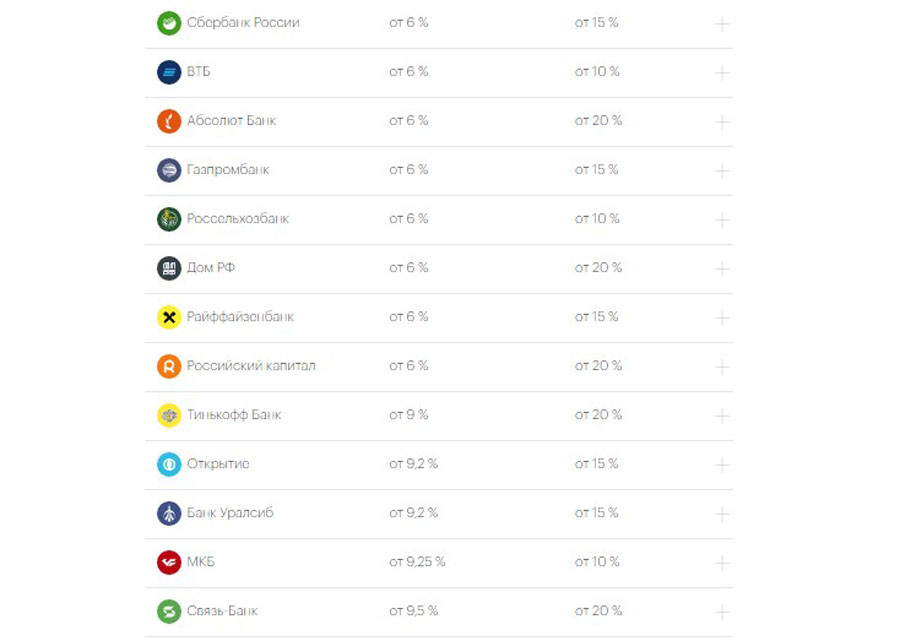Click the yellow Tinkoff Bank crest icon
The image size is (900, 641).
[169, 415]
